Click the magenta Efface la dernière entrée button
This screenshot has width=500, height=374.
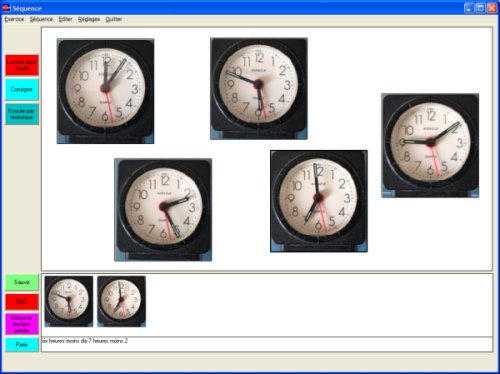[x=22, y=324]
